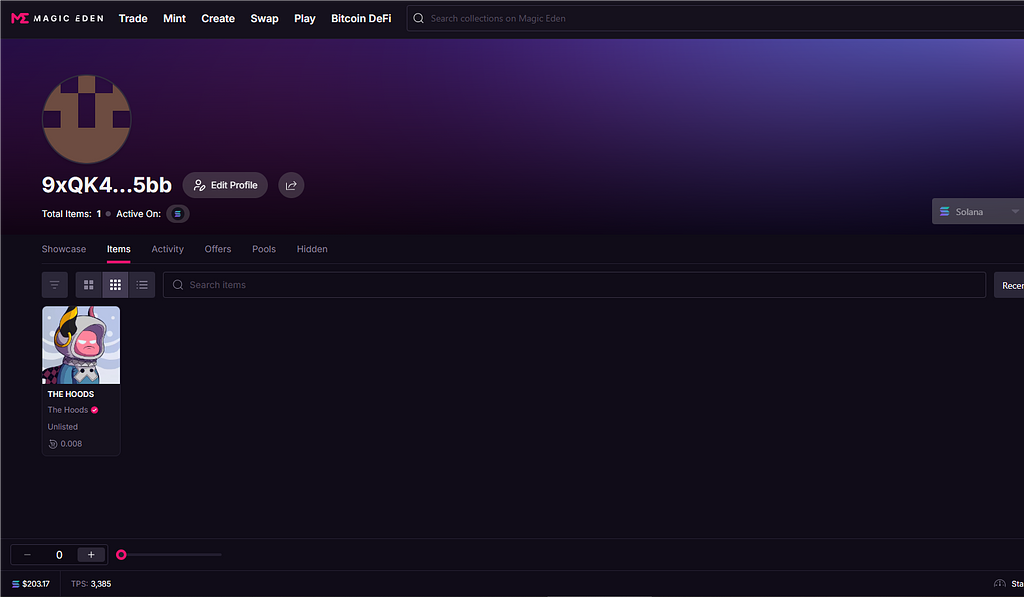
Task: Click the item selection slider handle
Action: (x=121, y=555)
